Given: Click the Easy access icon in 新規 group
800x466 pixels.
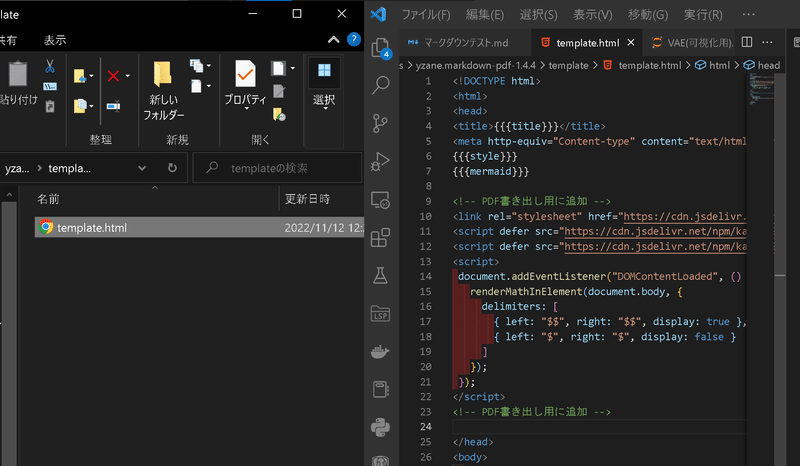Looking at the screenshot, I should pos(196,86).
